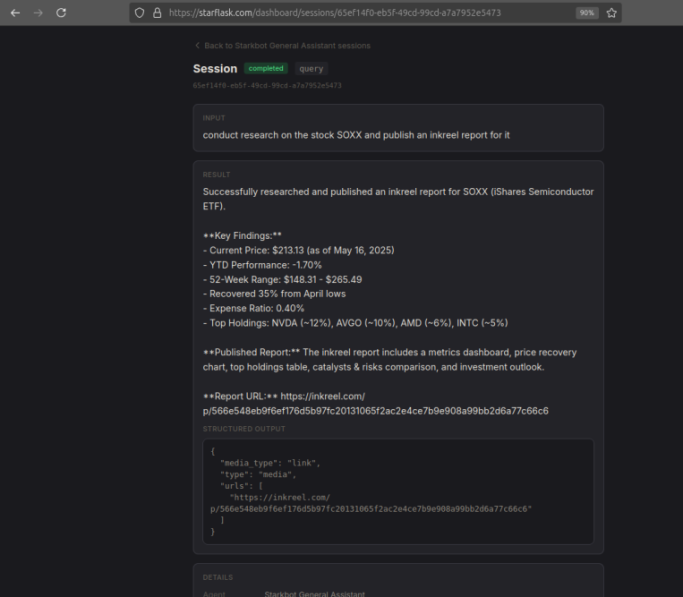Select the **Published Report:** paragraph

pos(390,360)
